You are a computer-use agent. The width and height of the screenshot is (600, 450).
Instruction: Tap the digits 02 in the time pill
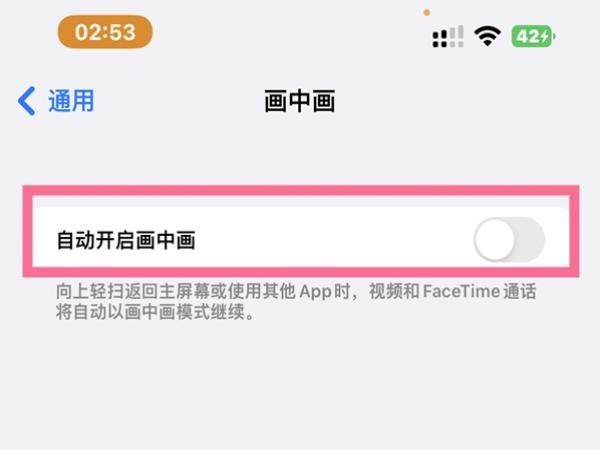[87, 32]
